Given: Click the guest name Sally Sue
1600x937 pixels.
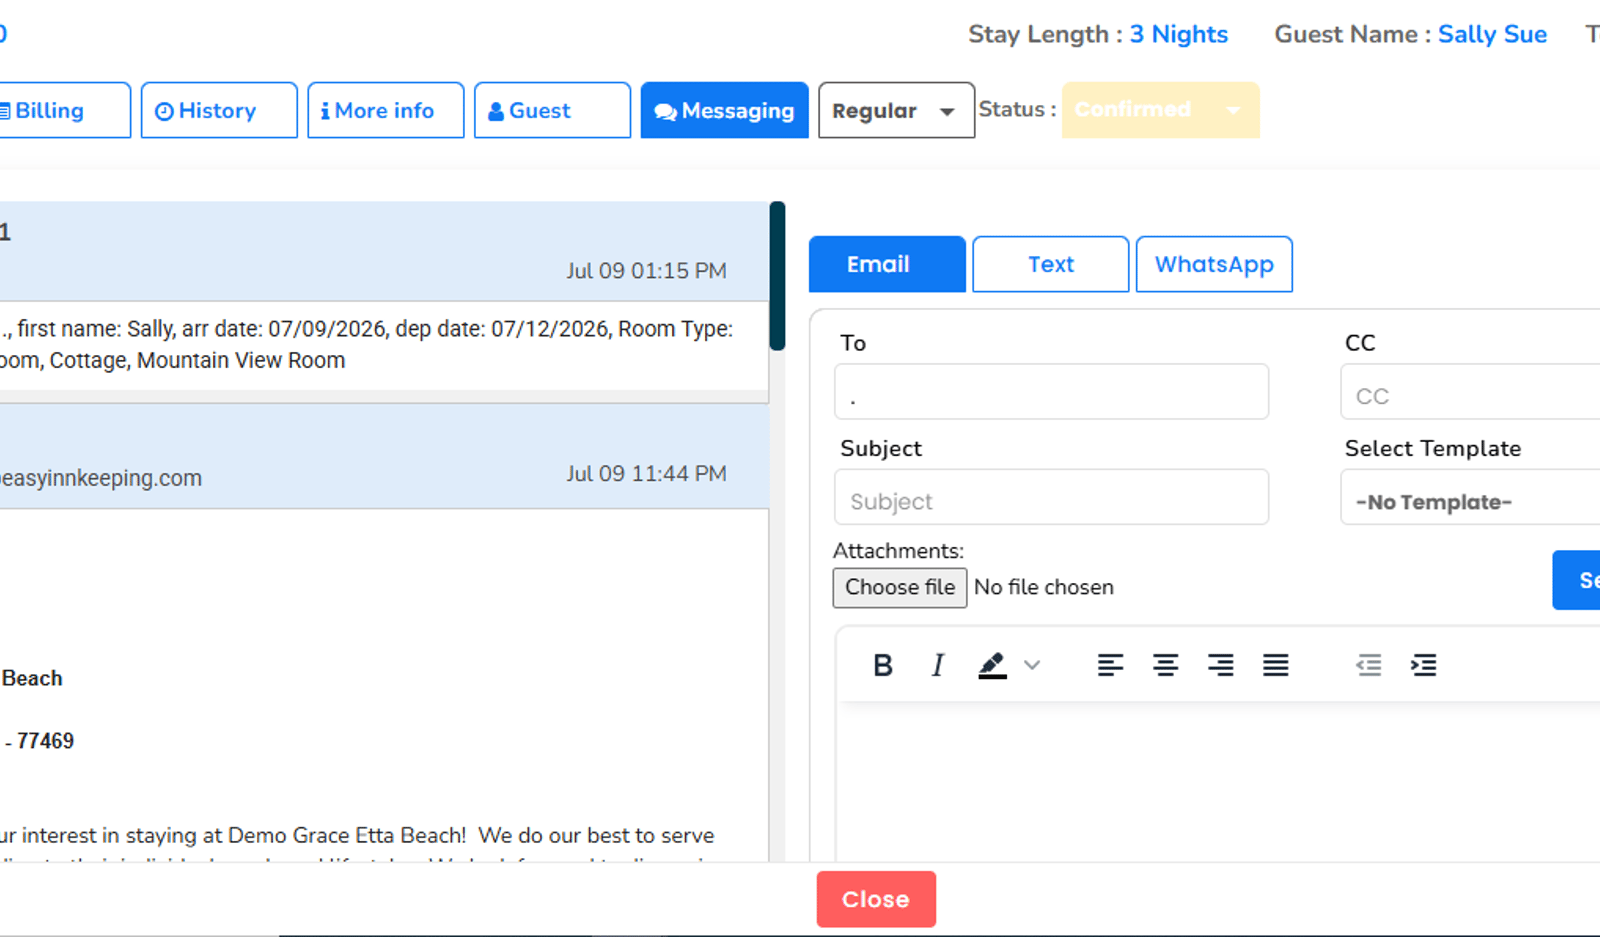Looking at the screenshot, I should [1492, 34].
